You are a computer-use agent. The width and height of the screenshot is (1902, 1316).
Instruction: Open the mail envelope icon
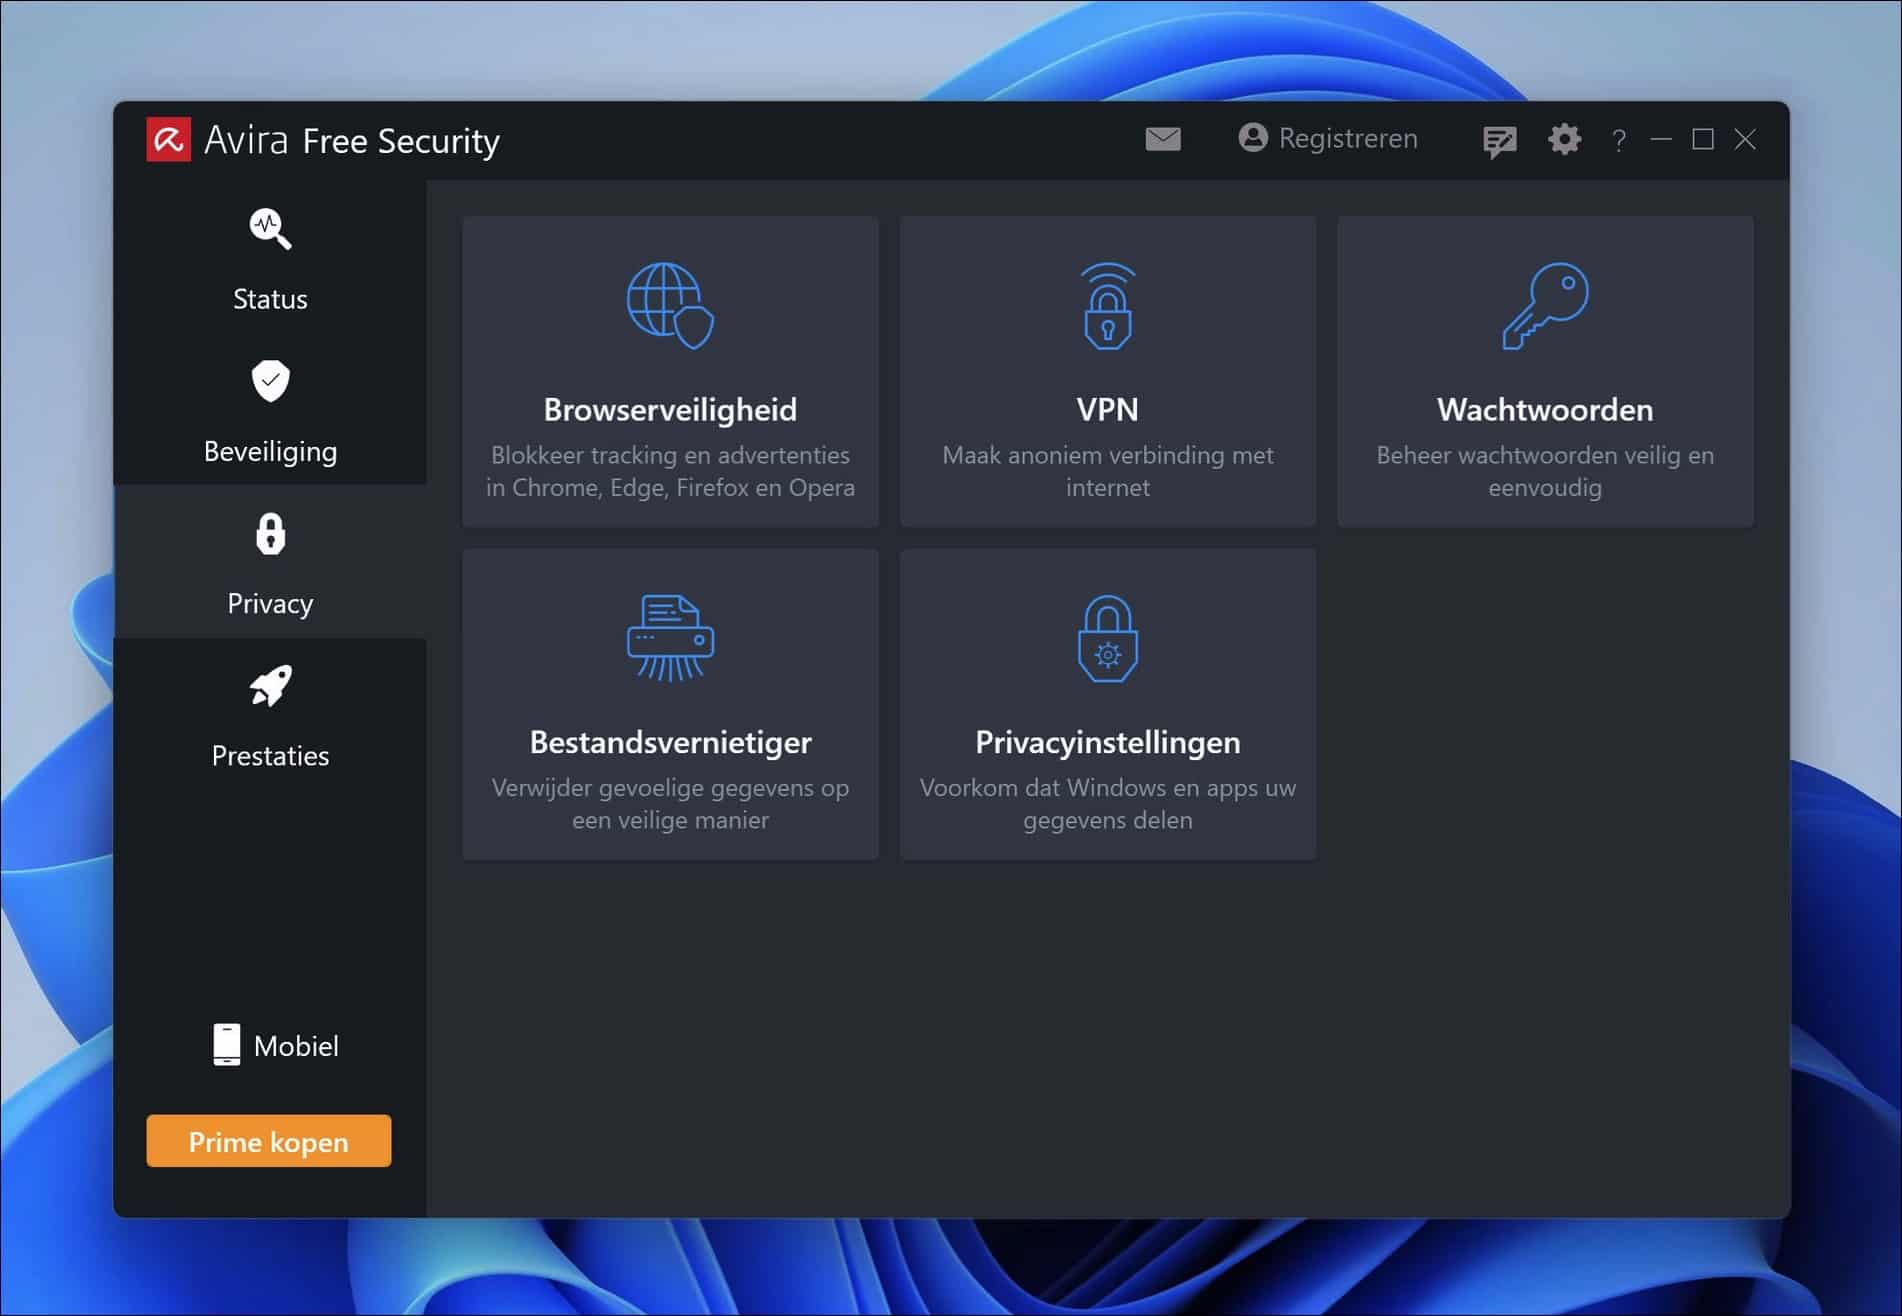[x=1163, y=138]
